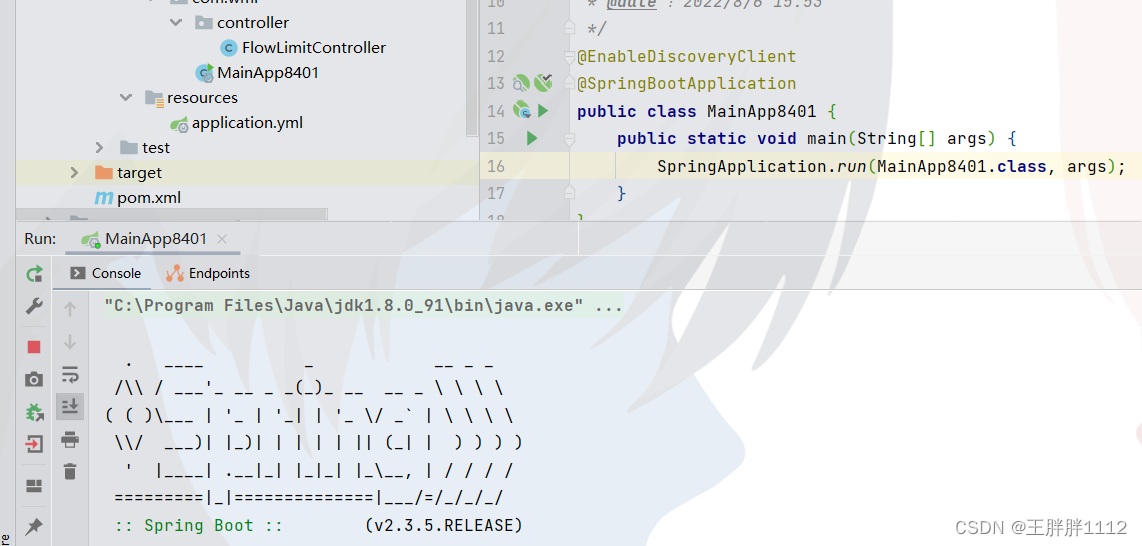Click Spring bean search gutter icon on line 13

521,84
